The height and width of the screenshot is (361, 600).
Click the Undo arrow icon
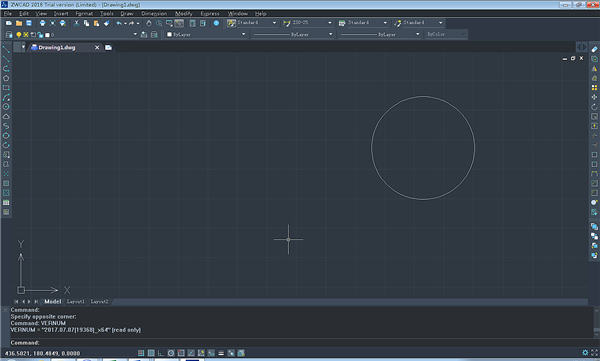pos(119,23)
